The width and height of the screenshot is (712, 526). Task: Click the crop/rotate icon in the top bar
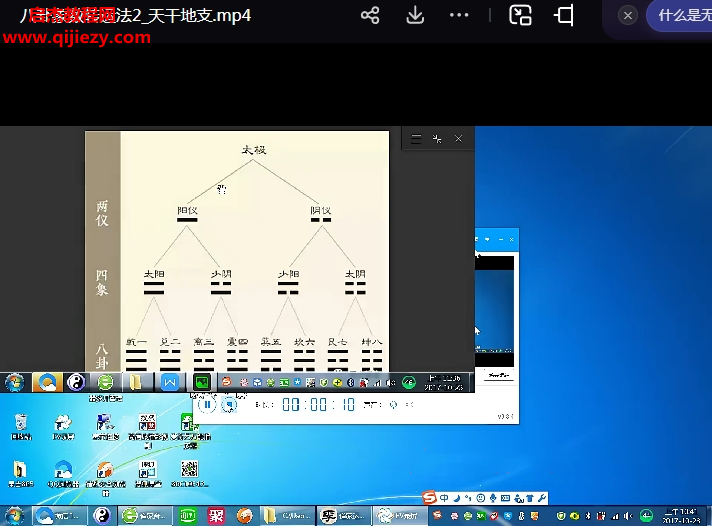(564, 15)
